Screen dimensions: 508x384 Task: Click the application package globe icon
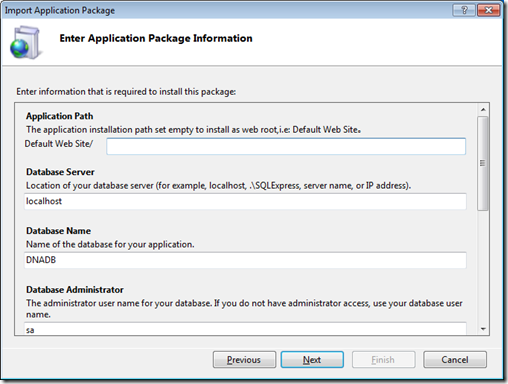26,43
